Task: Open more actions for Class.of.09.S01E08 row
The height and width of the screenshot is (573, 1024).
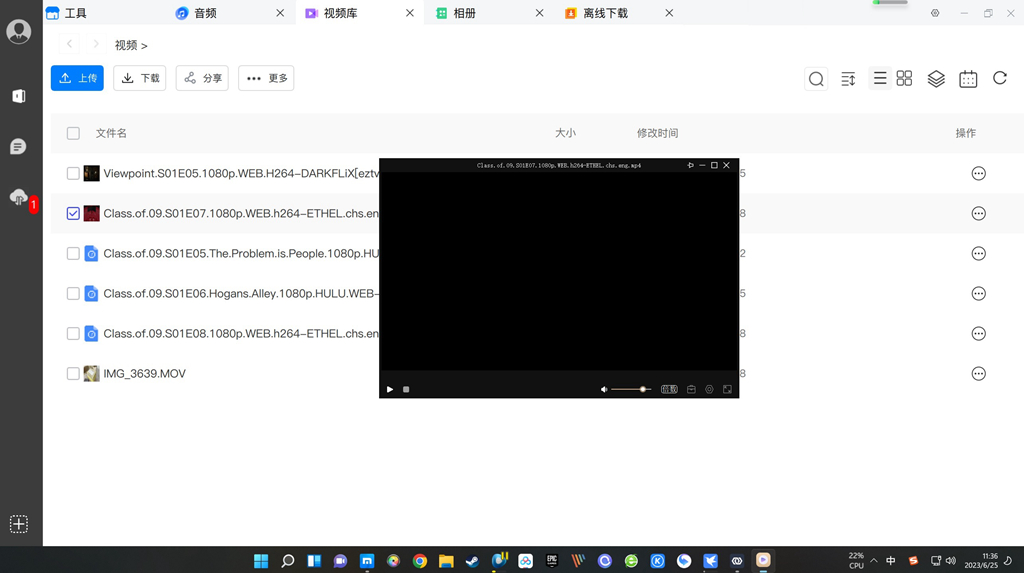Action: (x=978, y=333)
